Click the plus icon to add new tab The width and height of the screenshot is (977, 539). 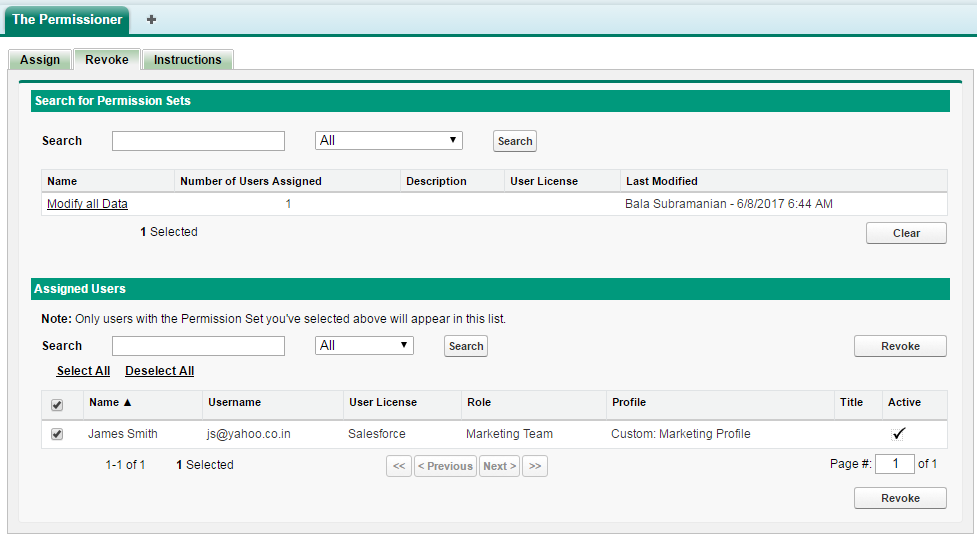[151, 19]
